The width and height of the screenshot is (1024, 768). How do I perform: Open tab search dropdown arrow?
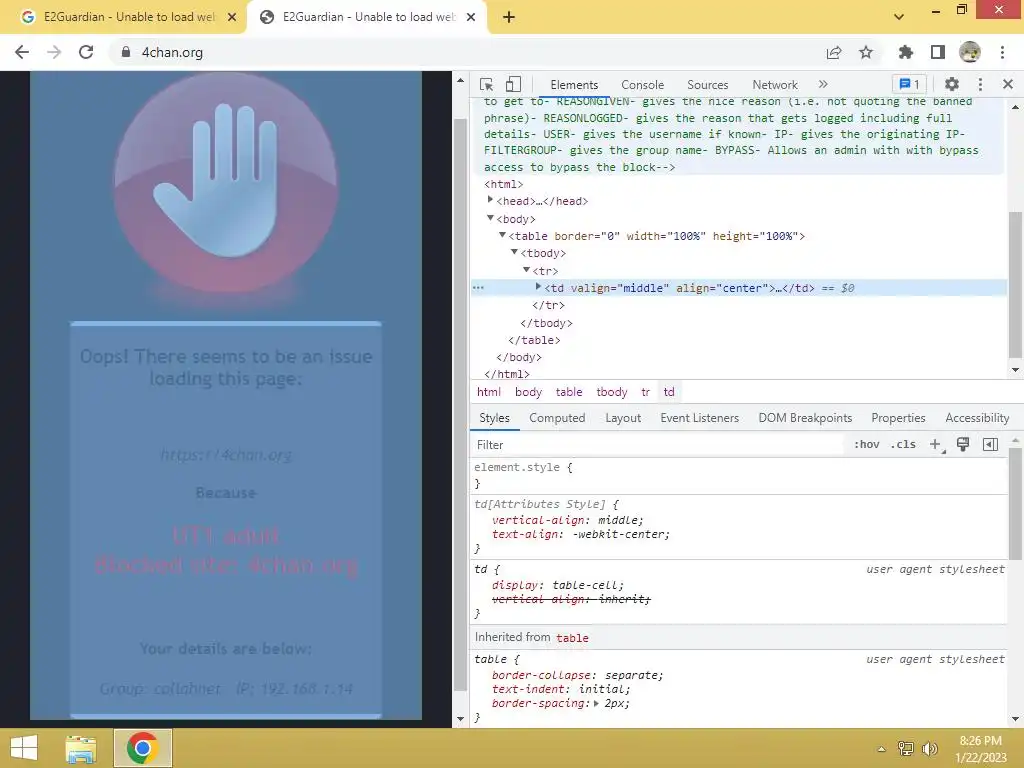(x=899, y=17)
